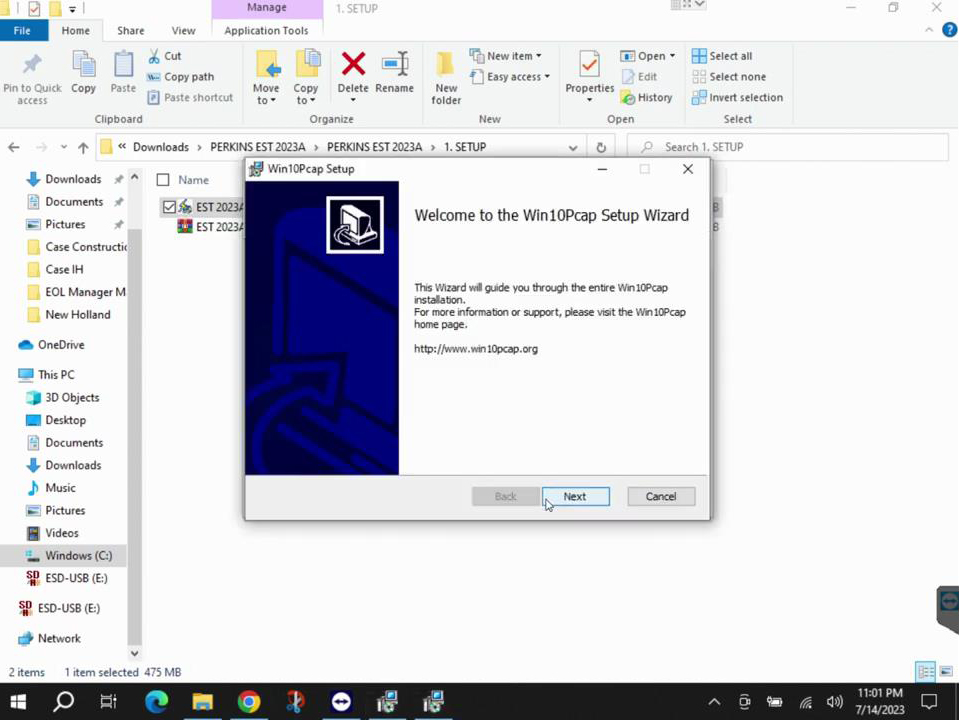Open the Case IH folder
The image size is (959, 720).
click(64, 270)
